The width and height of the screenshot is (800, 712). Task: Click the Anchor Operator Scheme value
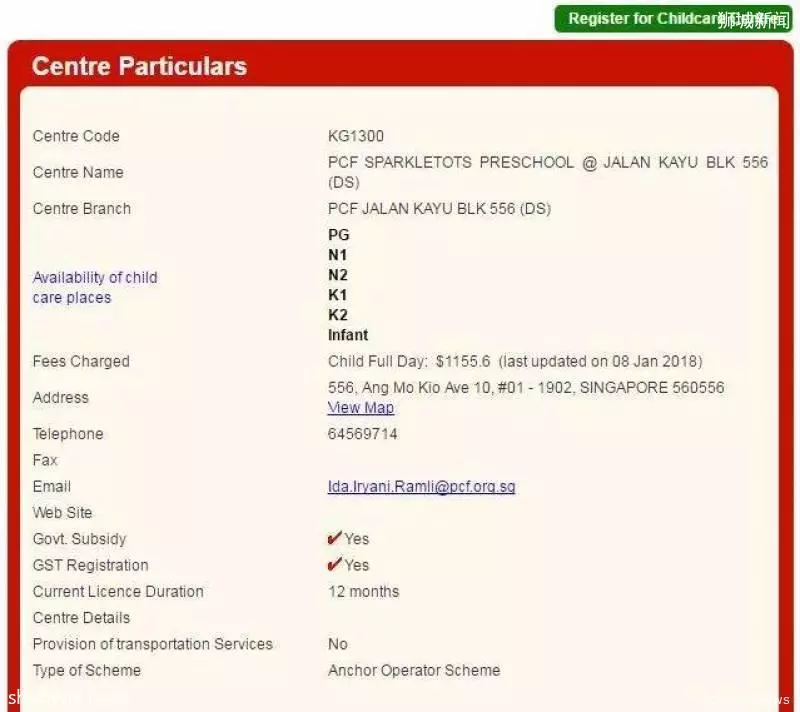tap(414, 670)
